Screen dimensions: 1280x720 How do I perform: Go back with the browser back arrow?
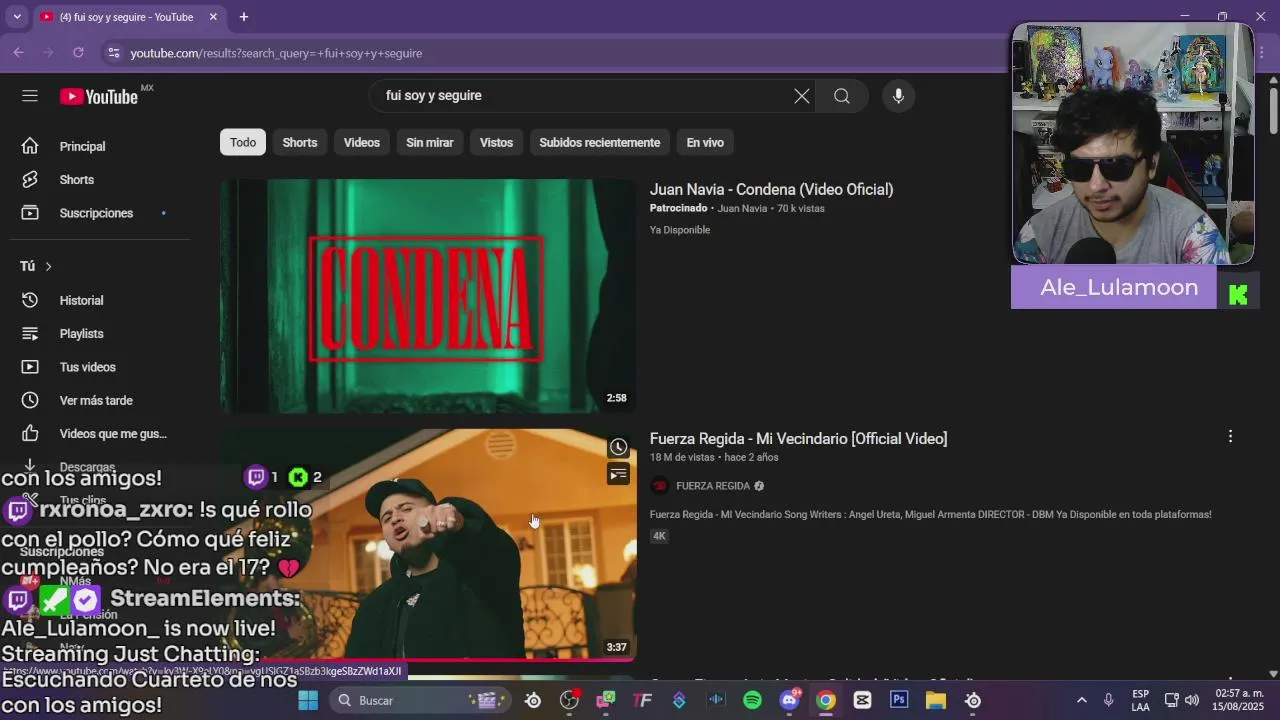18,53
